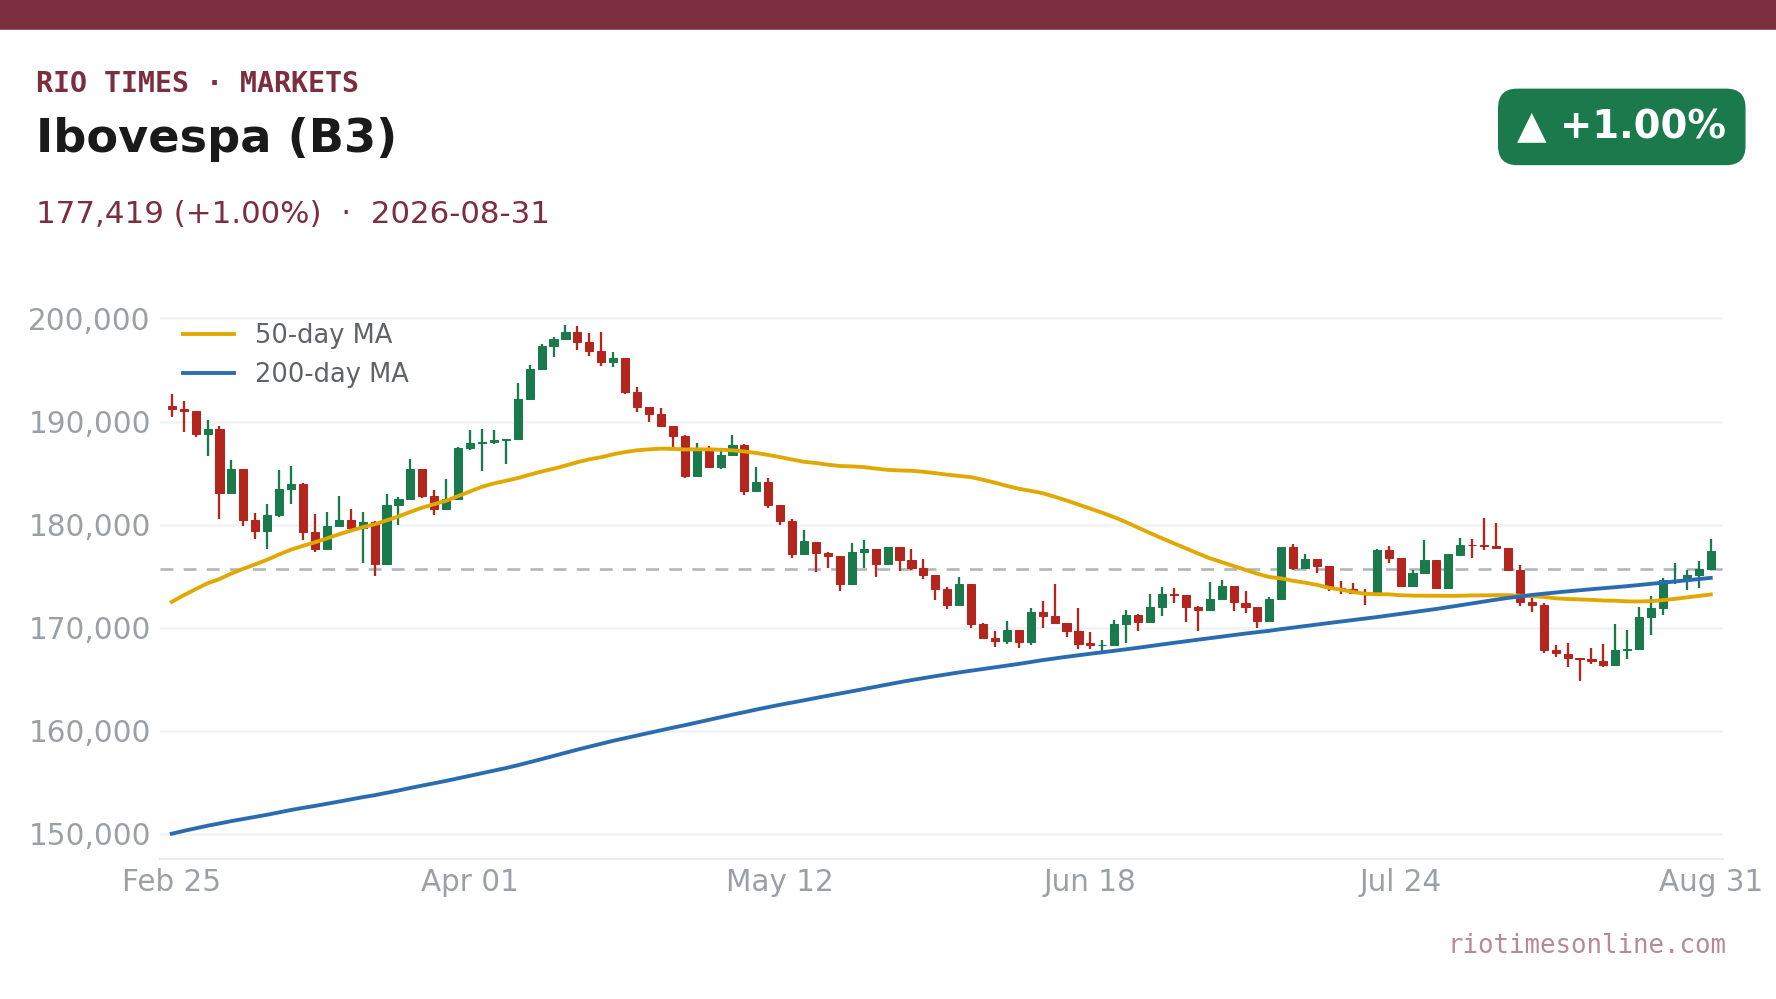The width and height of the screenshot is (1776, 999).
Task: Click the riotimesonline.com source text
Action: pos(1587,945)
